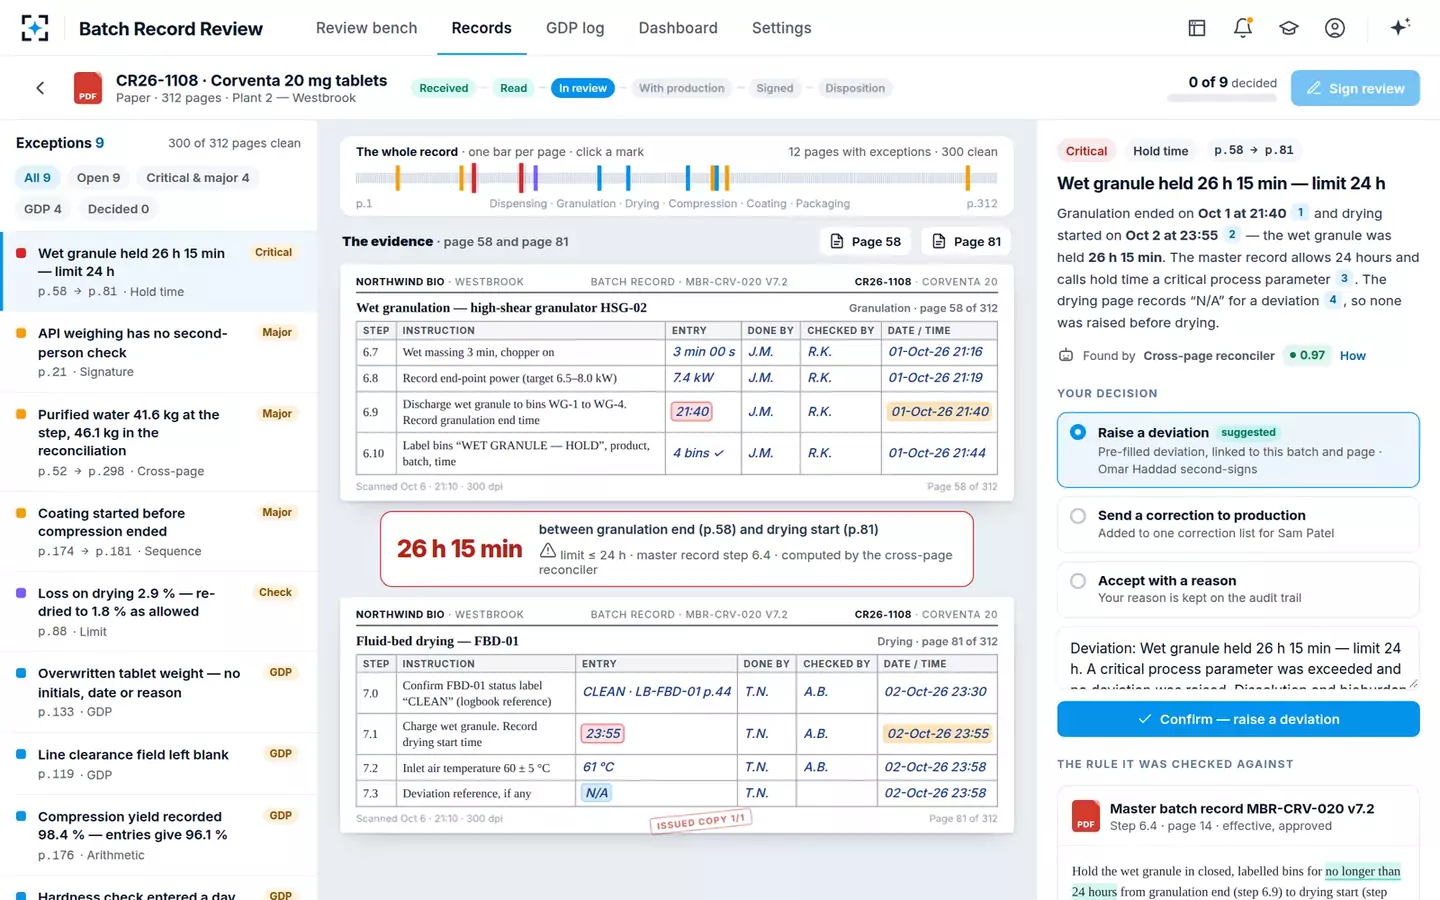The image size is (1440, 900).
Task: Click the last orange mark near p.312
Action: pos(968,178)
